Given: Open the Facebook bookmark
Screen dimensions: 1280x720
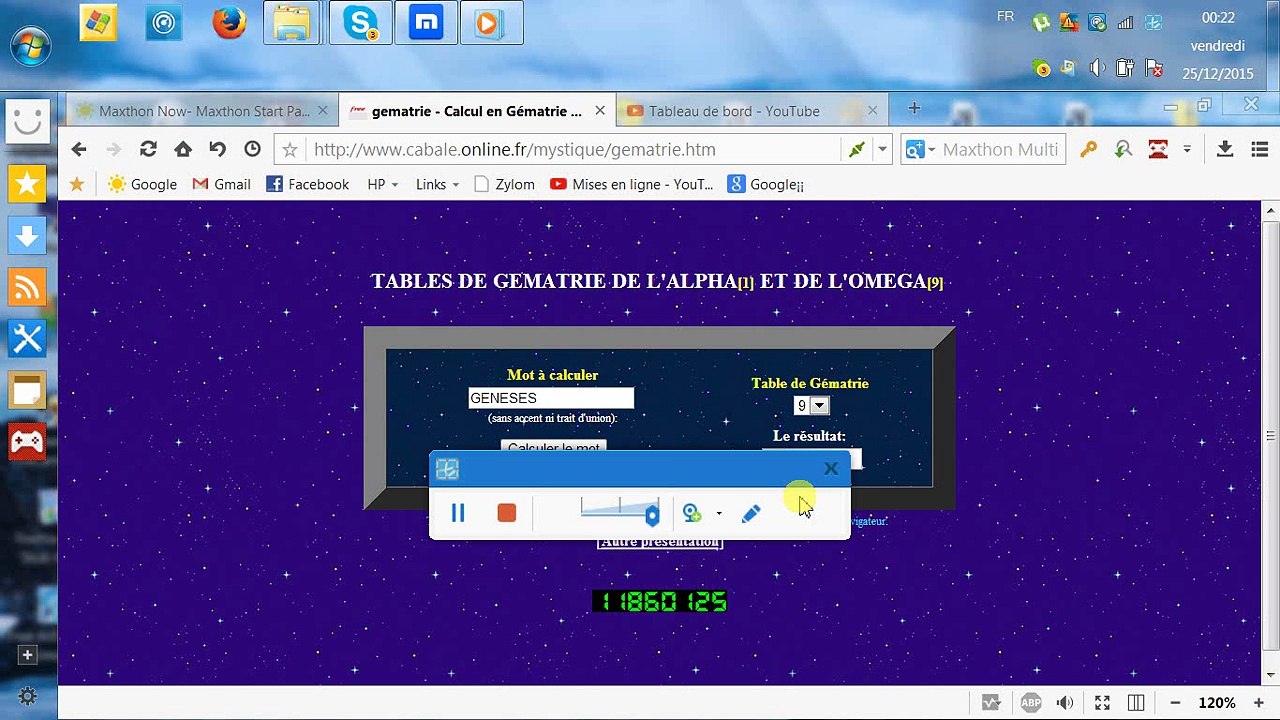Looking at the screenshot, I should pyautogui.click(x=307, y=184).
